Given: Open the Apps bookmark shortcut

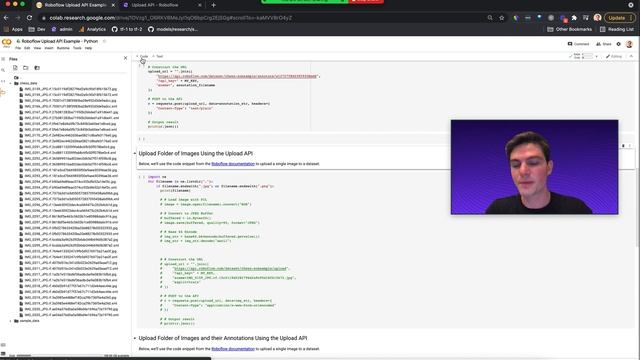Looking at the screenshot, I should coord(13,29).
